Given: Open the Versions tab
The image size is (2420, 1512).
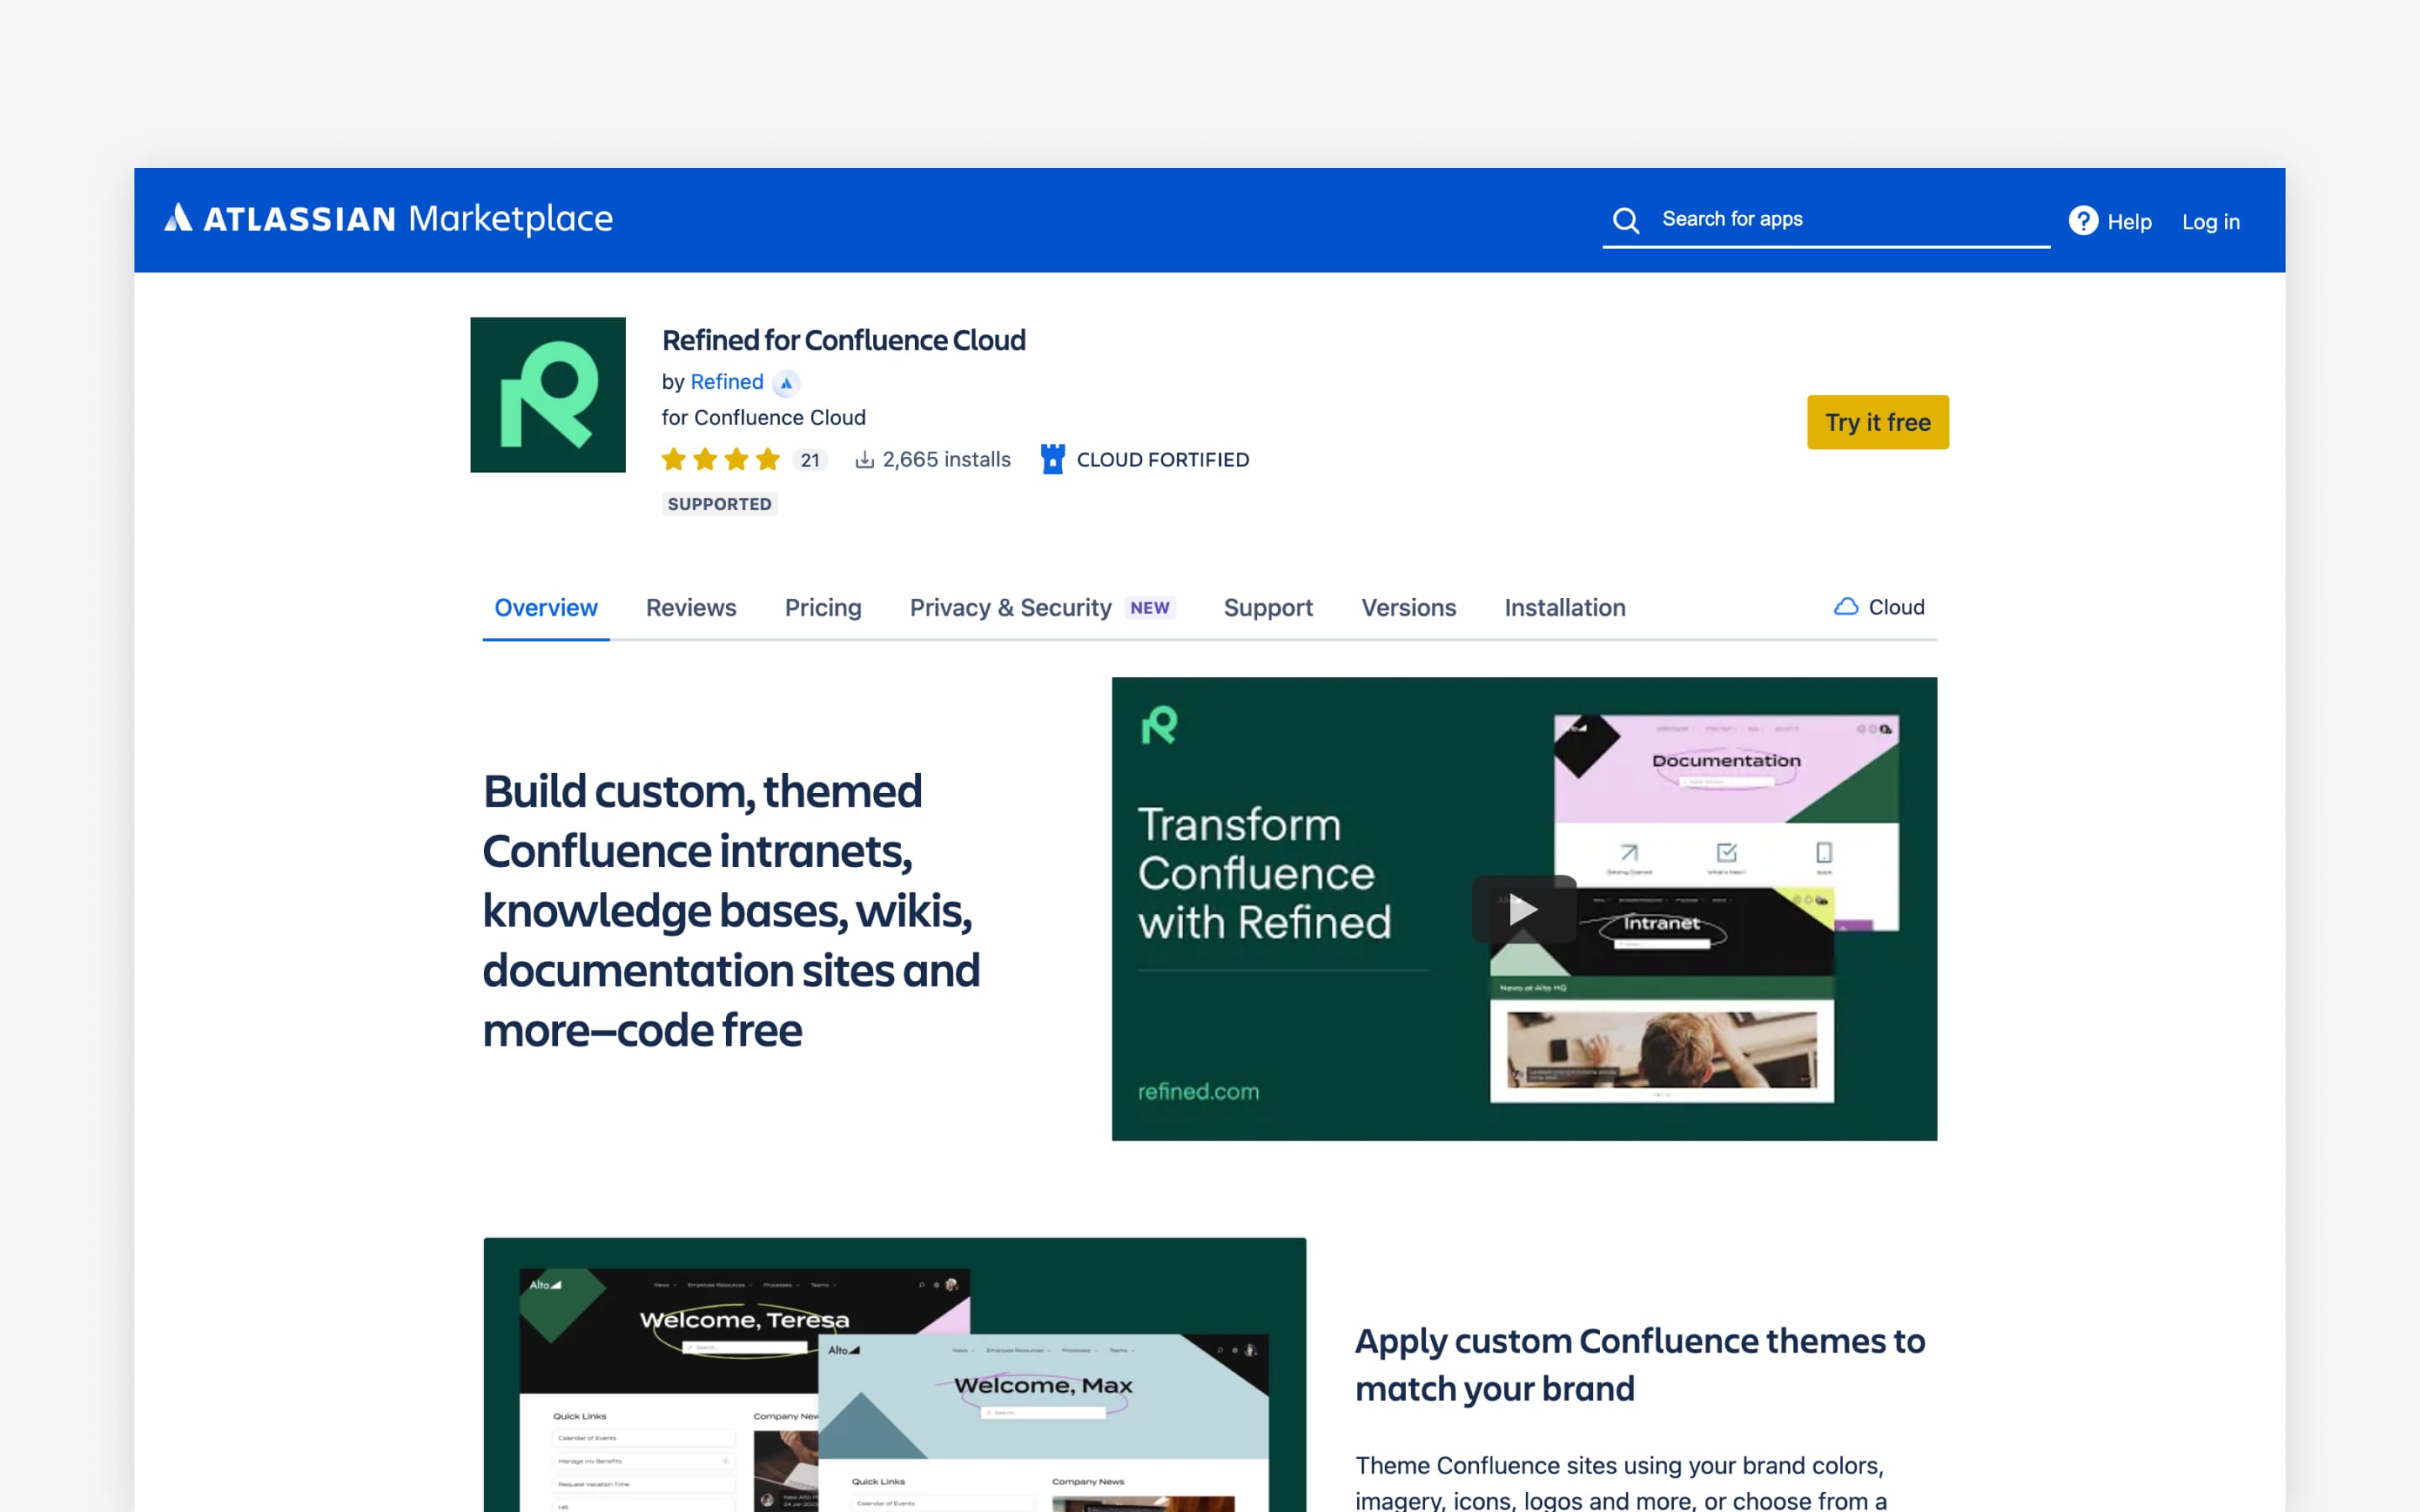Looking at the screenshot, I should tap(1408, 607).
